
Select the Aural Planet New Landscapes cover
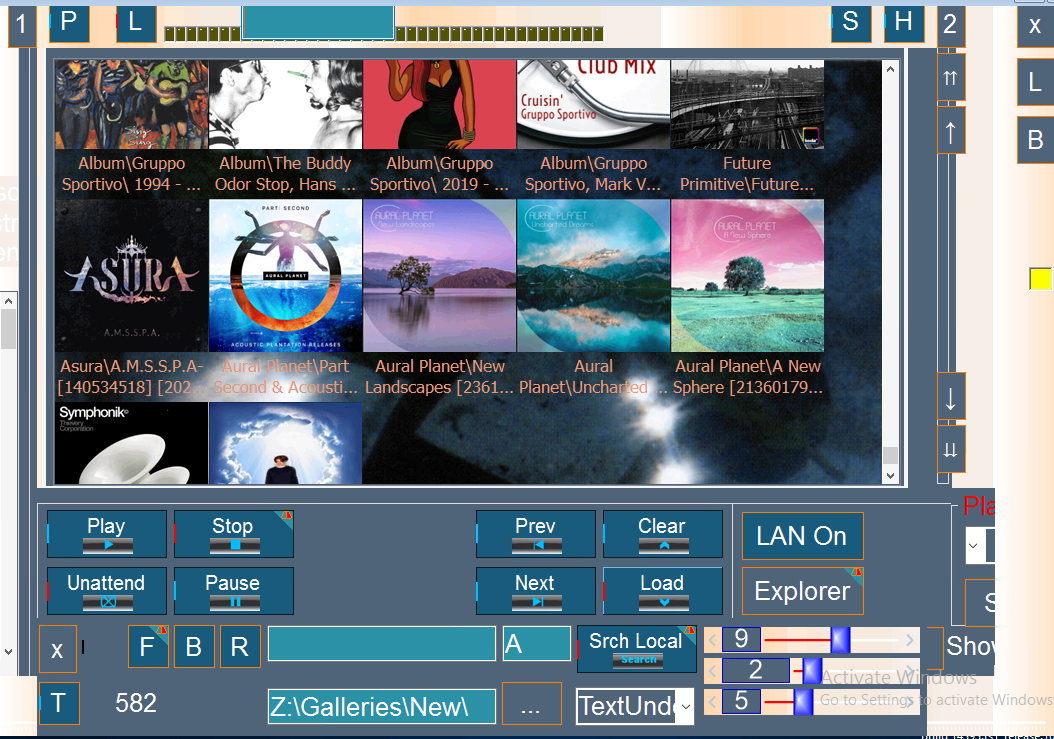click(440, 275)
